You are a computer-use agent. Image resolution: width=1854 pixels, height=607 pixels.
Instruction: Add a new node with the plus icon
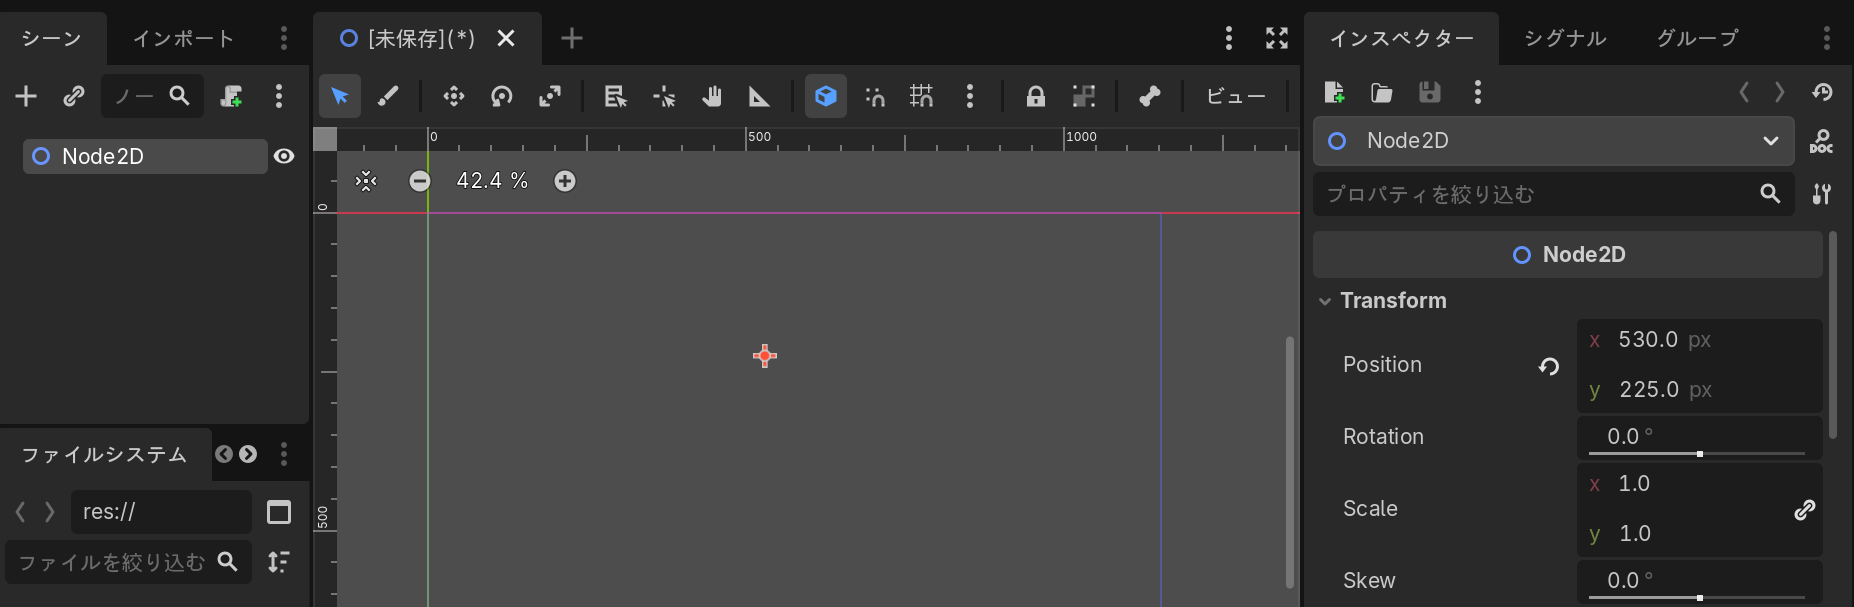coord(26,96)
